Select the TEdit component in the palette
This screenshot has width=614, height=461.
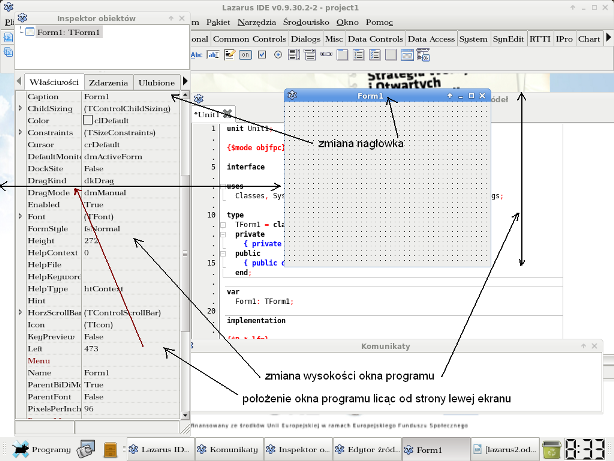[213, 55]
